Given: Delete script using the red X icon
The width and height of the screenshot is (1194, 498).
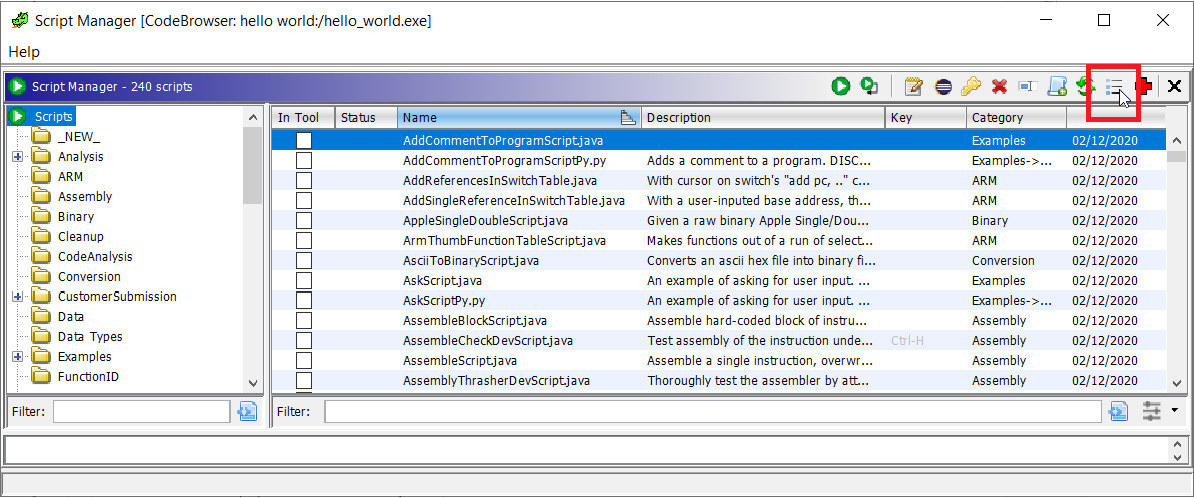Looking at the screenshot, I should [x=999, y=86].
